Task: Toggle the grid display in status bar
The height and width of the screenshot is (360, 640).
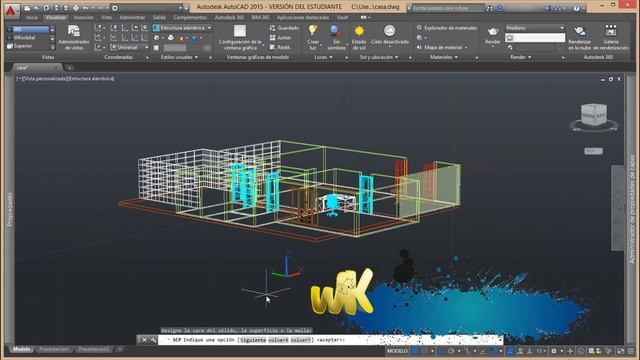Action: pyautogui.click(x=415, y=351)
